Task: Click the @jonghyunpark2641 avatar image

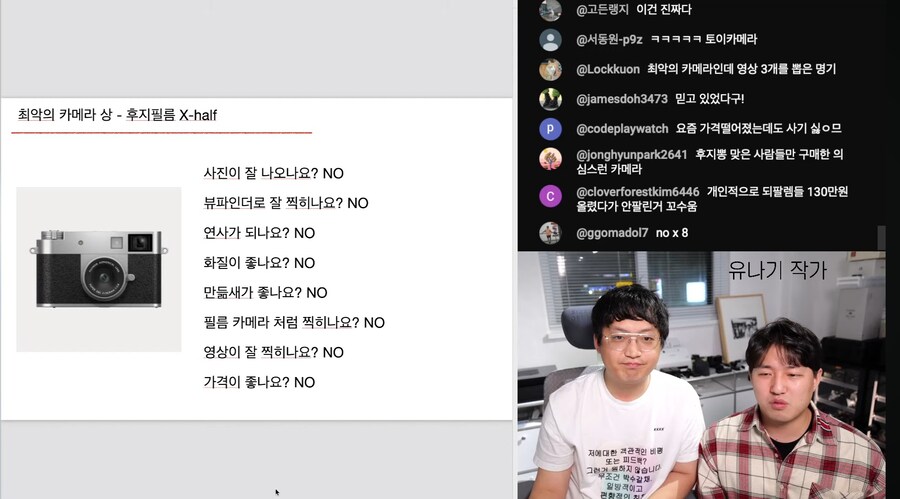Action: tap(550, 159)
